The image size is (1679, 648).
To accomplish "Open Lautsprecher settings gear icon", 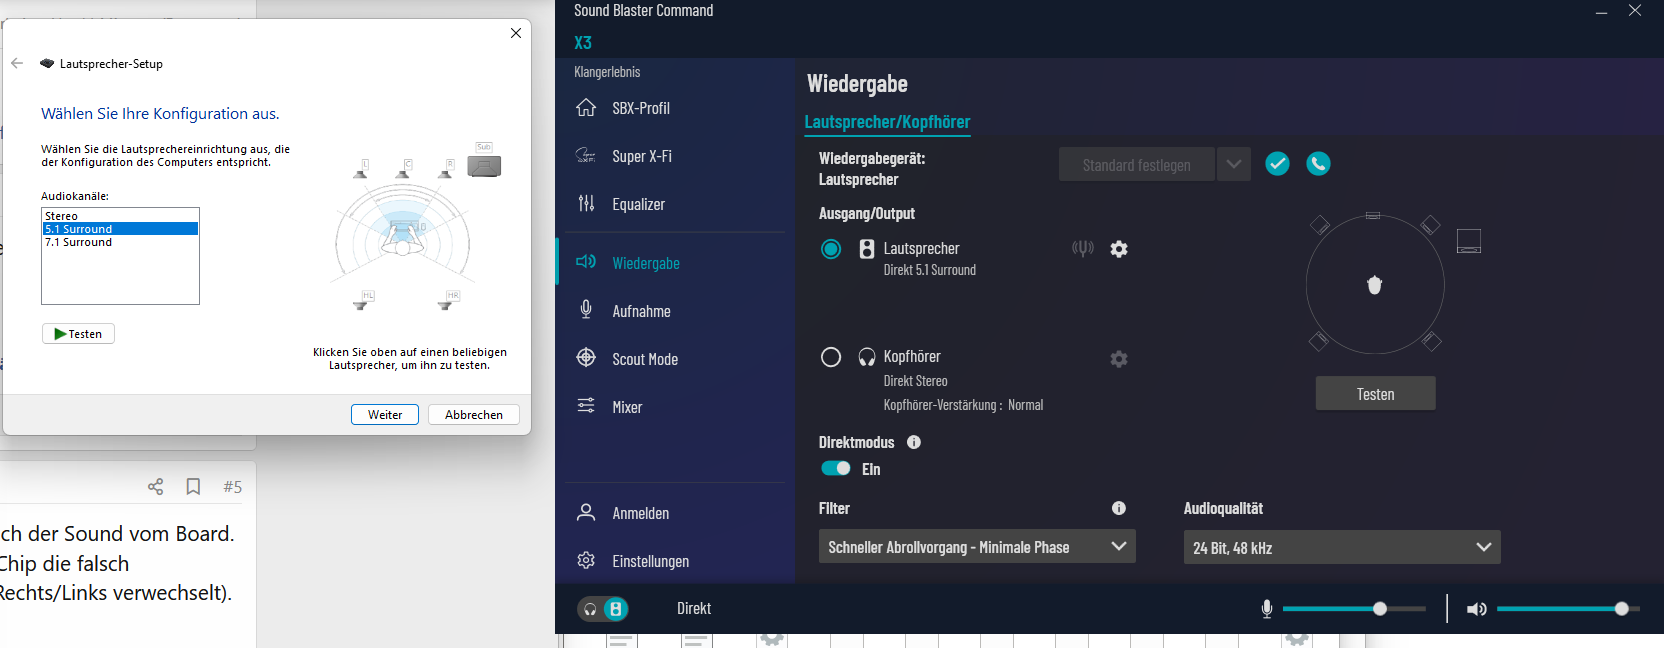I will point(1119,249).
